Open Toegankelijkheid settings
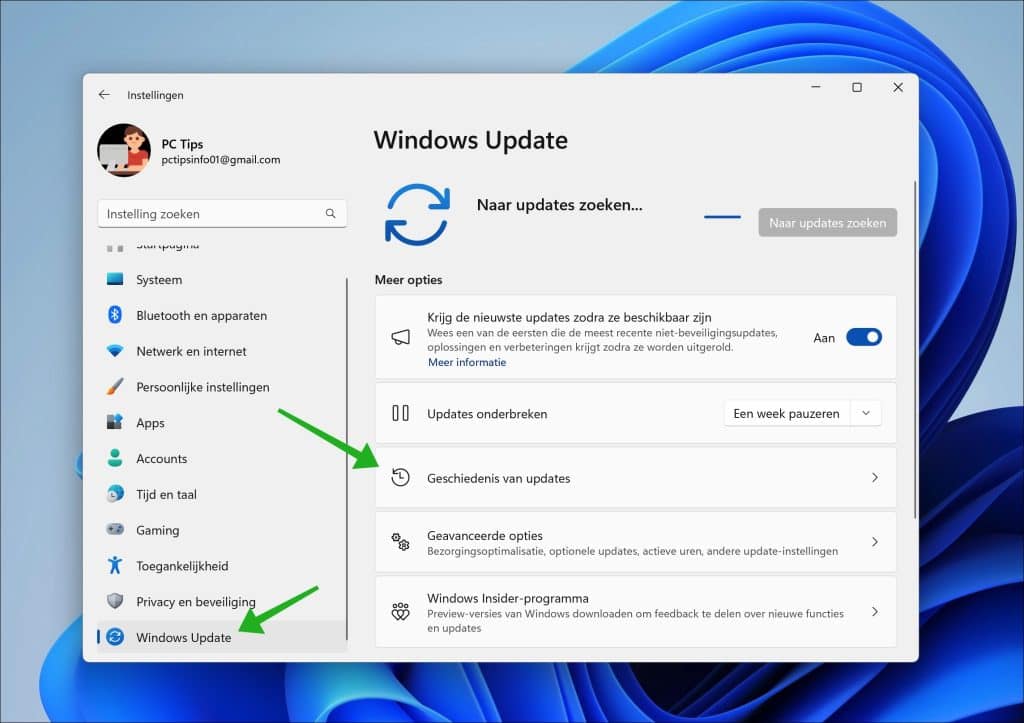The image size is (1024, 723). [221, 566]
